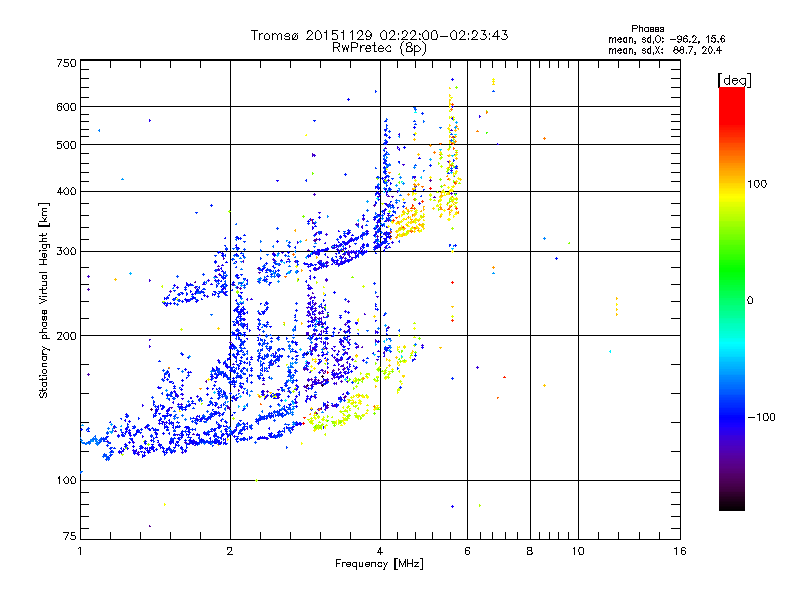
Task: Click the y-axis tick label '750'
Action: (67, 63)
